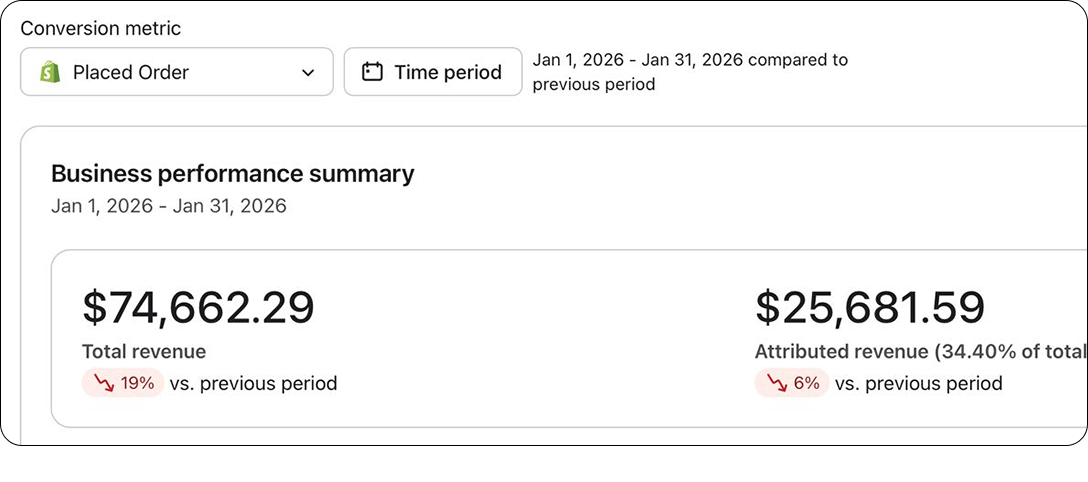Click 'vs. previous period' under Attributed revenue

tap(919, 384)
